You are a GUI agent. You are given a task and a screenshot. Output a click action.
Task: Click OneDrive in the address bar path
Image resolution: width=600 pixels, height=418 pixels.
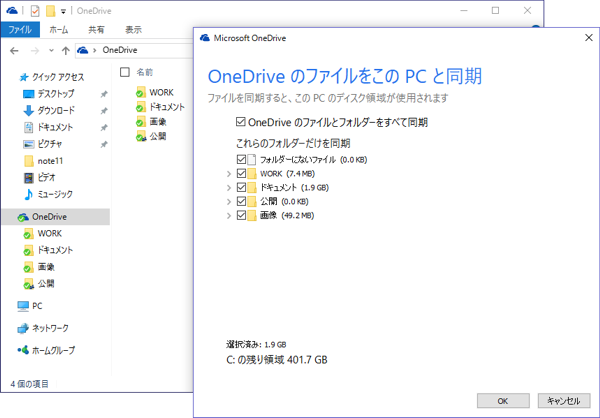(x=120, y=50)
